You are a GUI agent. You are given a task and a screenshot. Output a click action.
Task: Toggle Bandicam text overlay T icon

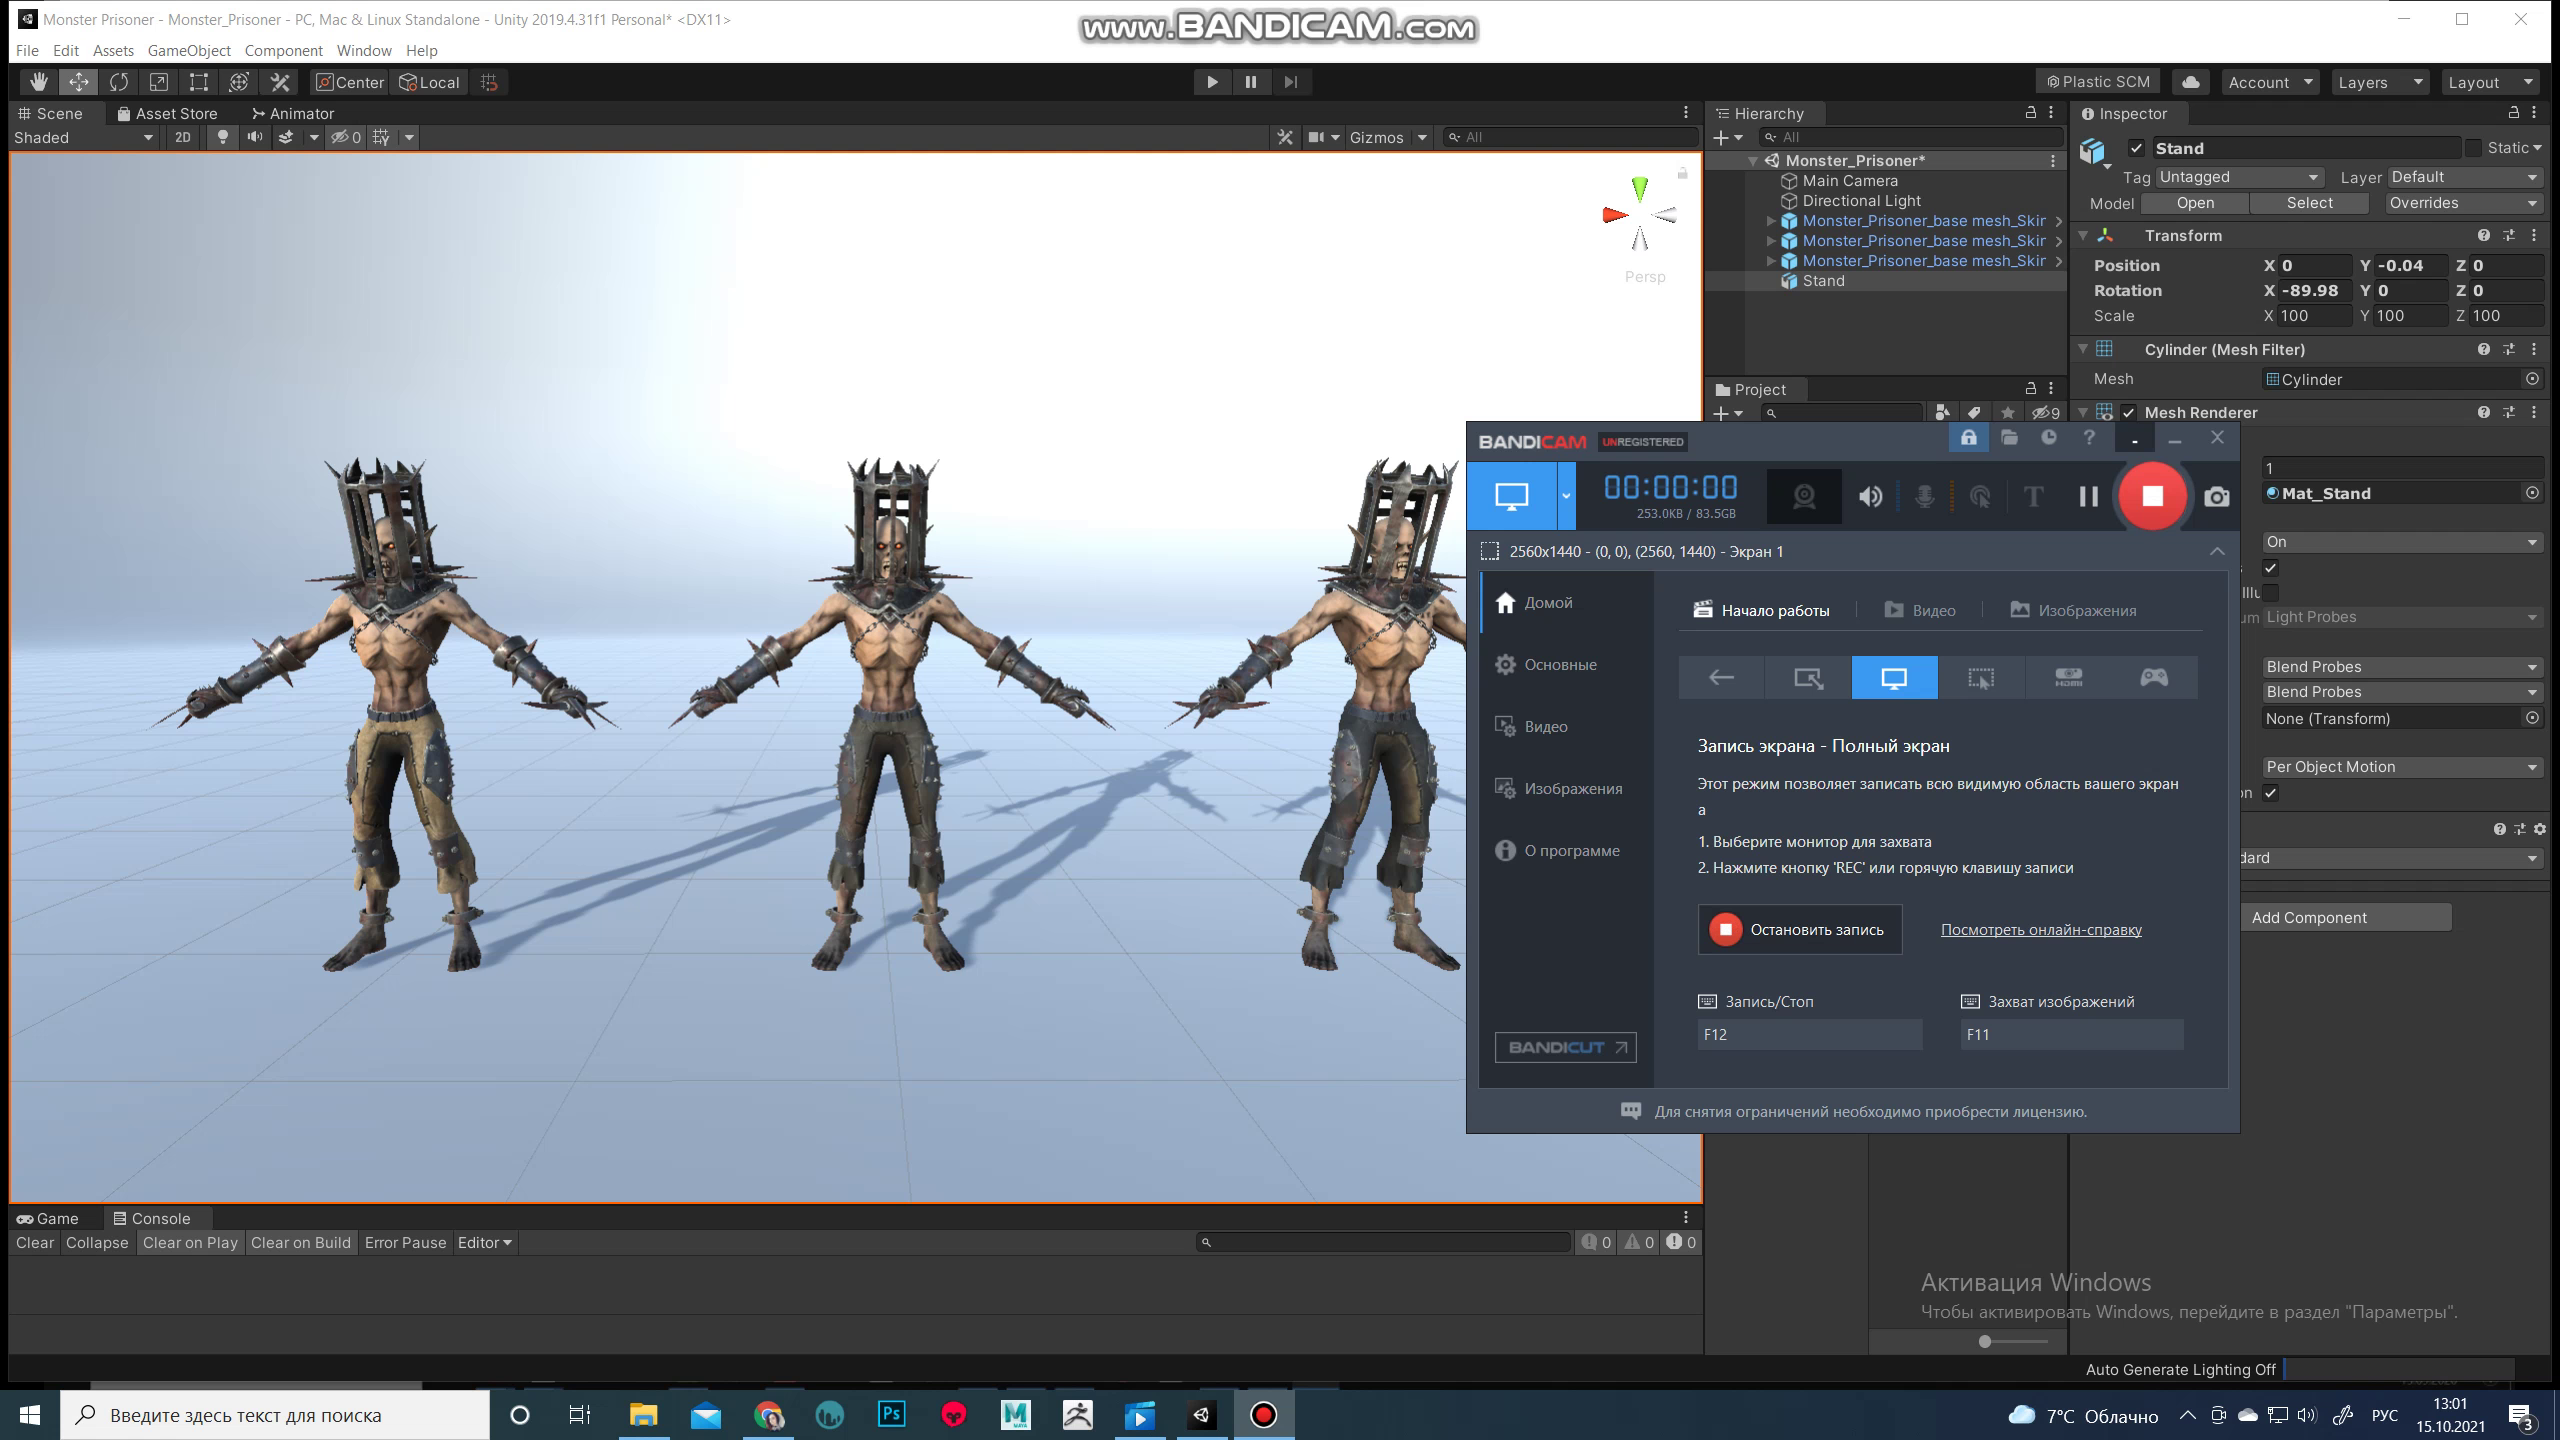click(x=2033, y=497)
